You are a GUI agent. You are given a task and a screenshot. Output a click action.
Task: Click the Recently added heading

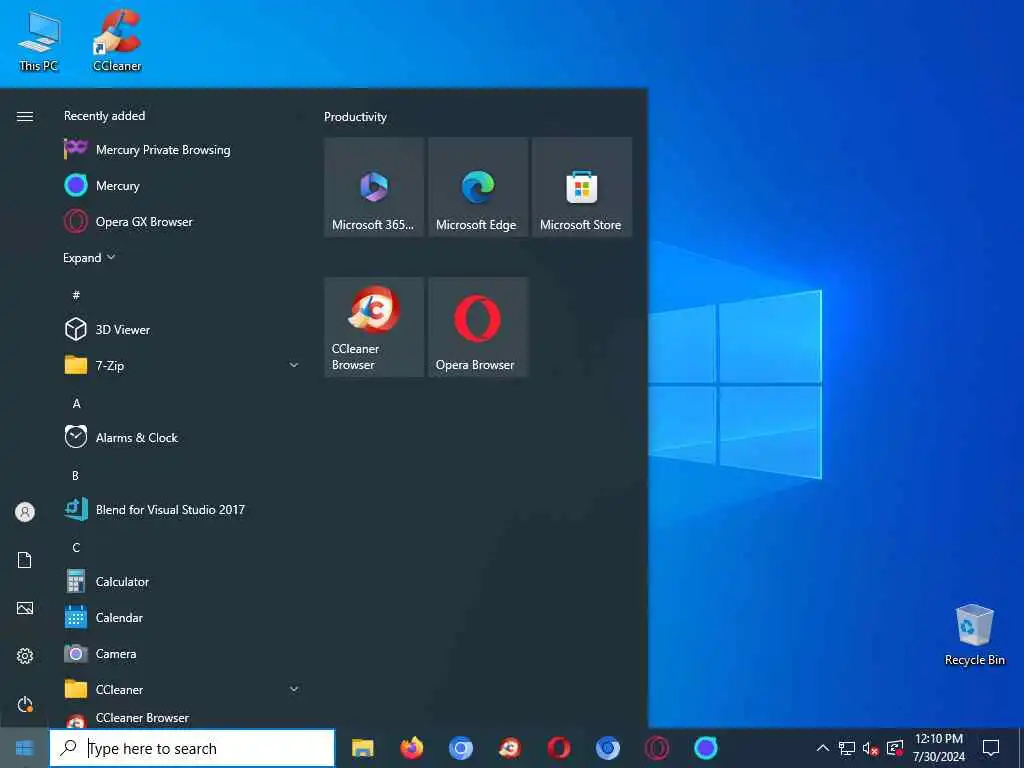tap(104, 116)
